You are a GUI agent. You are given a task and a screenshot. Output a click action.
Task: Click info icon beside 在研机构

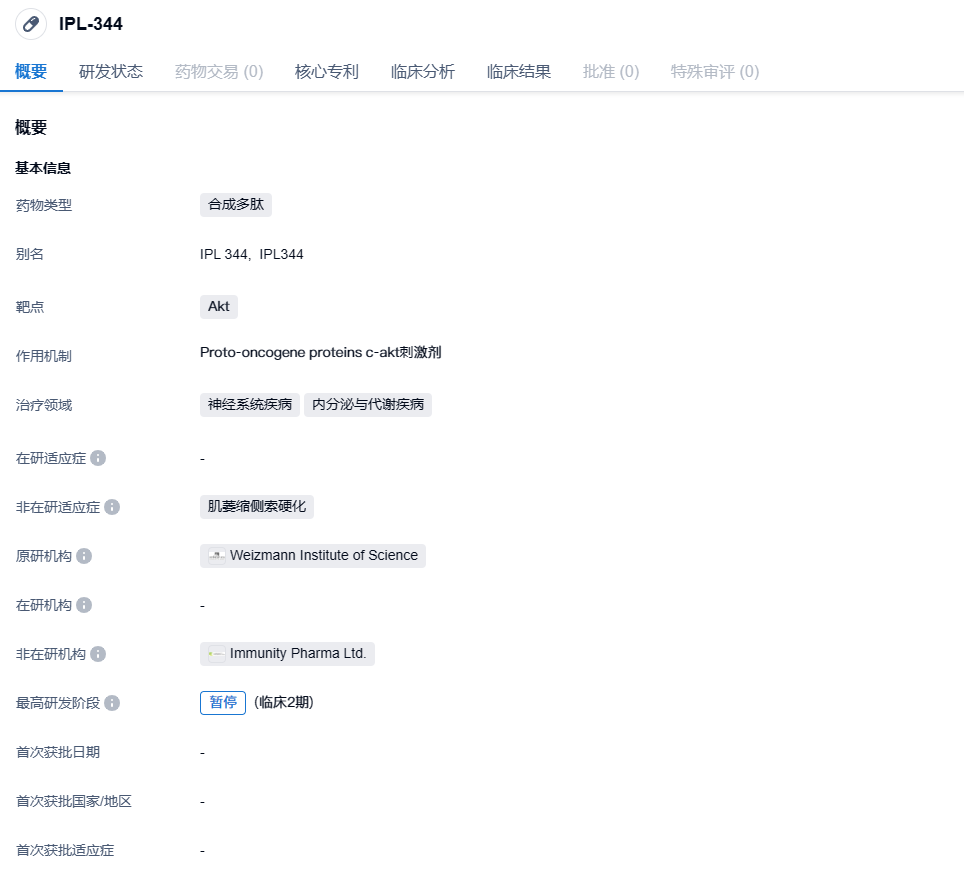point(84,605)
